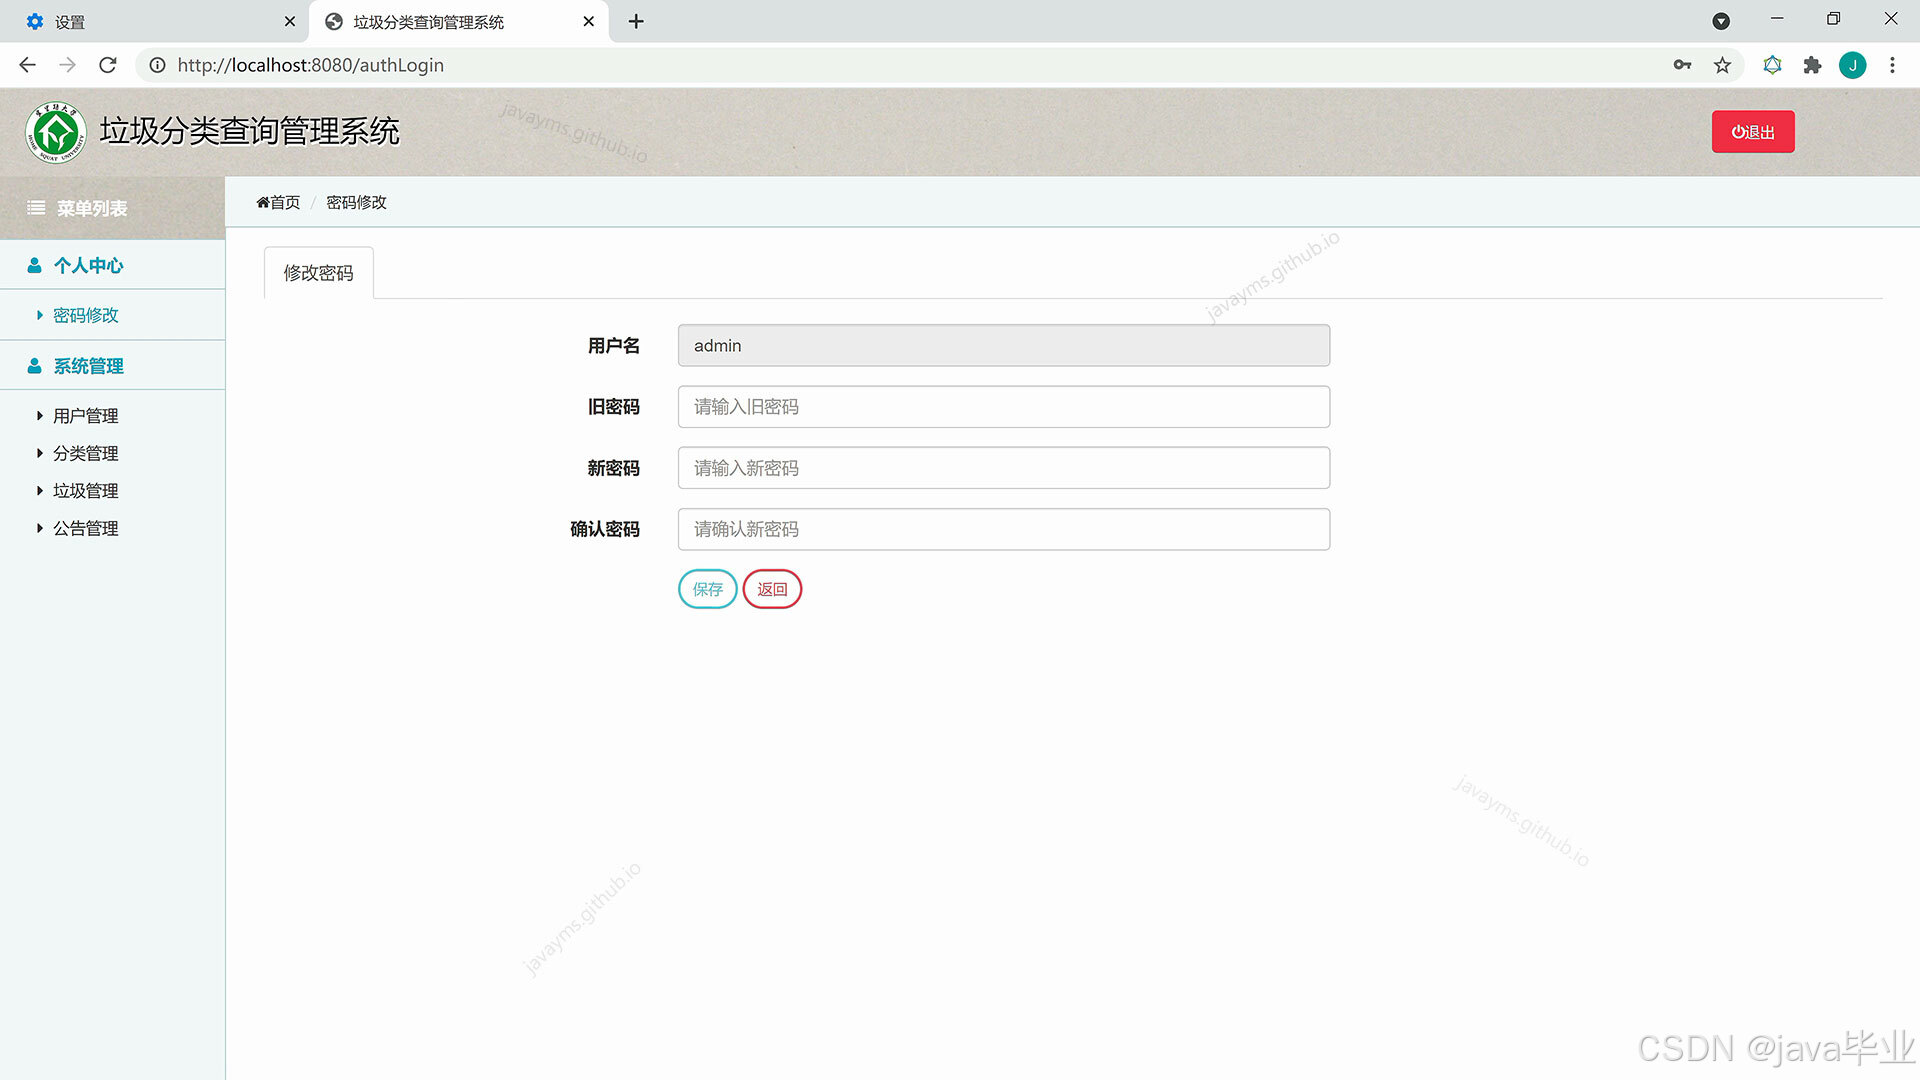Click browser forward arrow
This screenshot has height=1080, width=1920.
[x=68, y=65]
